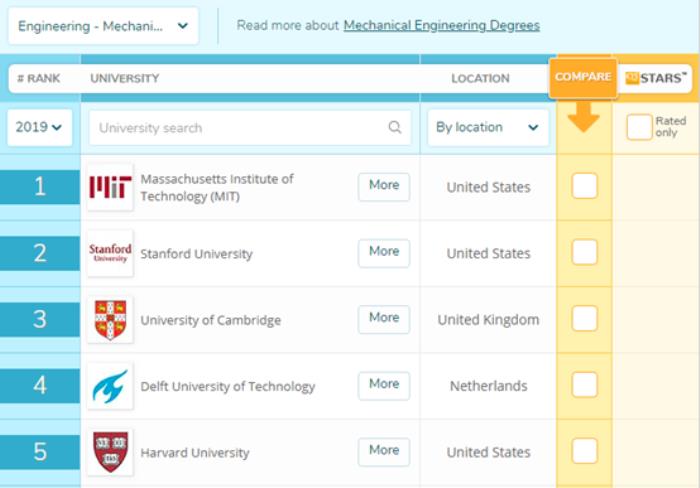Expand the By location filter

point(487,128)
